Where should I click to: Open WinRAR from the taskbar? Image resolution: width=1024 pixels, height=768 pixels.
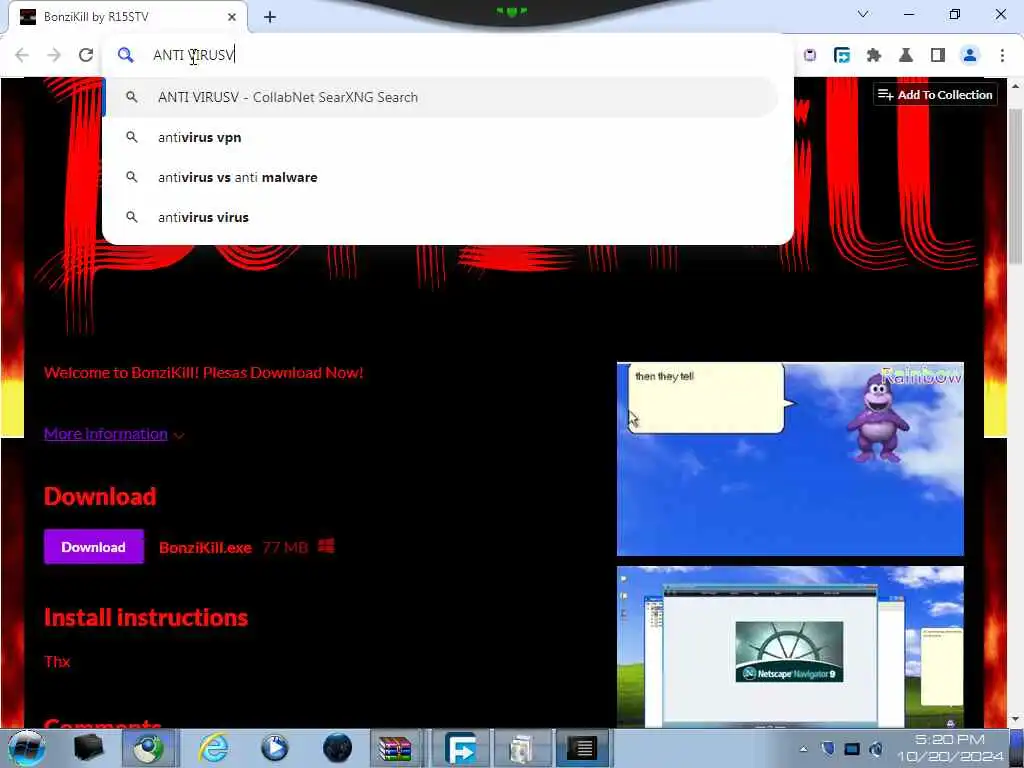396,748
